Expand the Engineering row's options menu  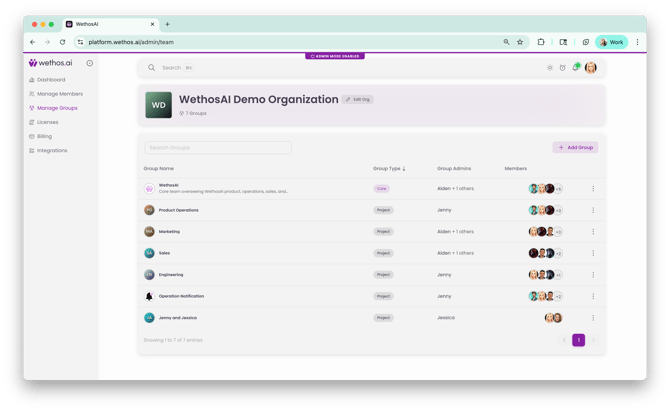point(593,274)
